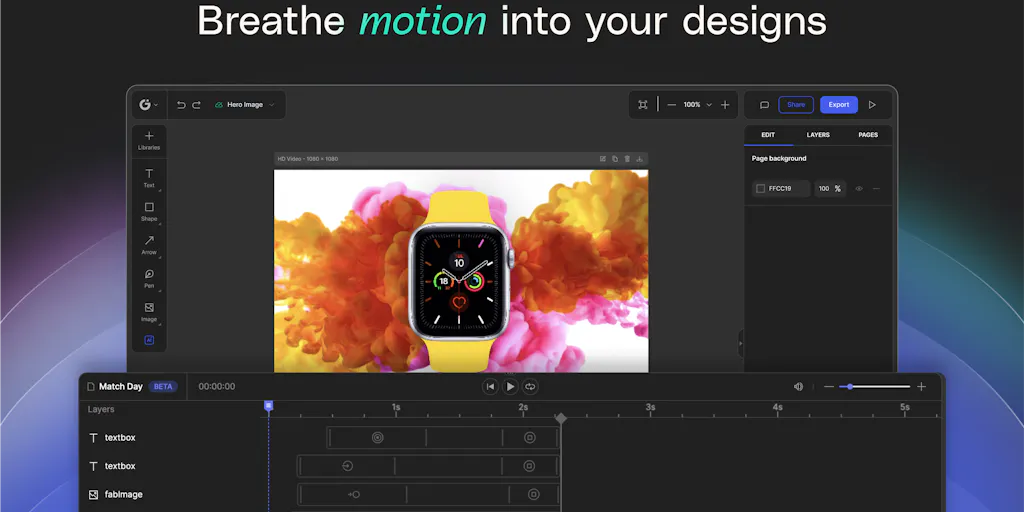Undo the last action
Image resolution: width=1024 pixels, height=512 pixels.
pos(181,104)
